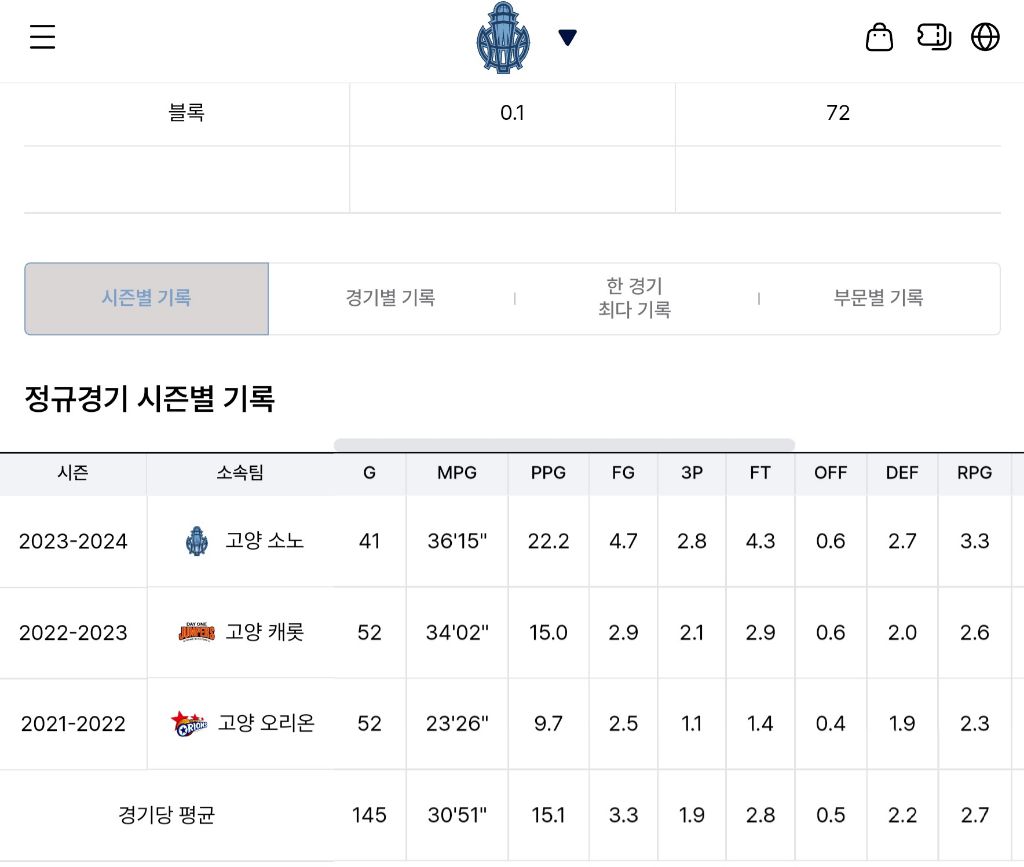
Task: Click the horizontal table scrollbar
Action: coord(564,445)
